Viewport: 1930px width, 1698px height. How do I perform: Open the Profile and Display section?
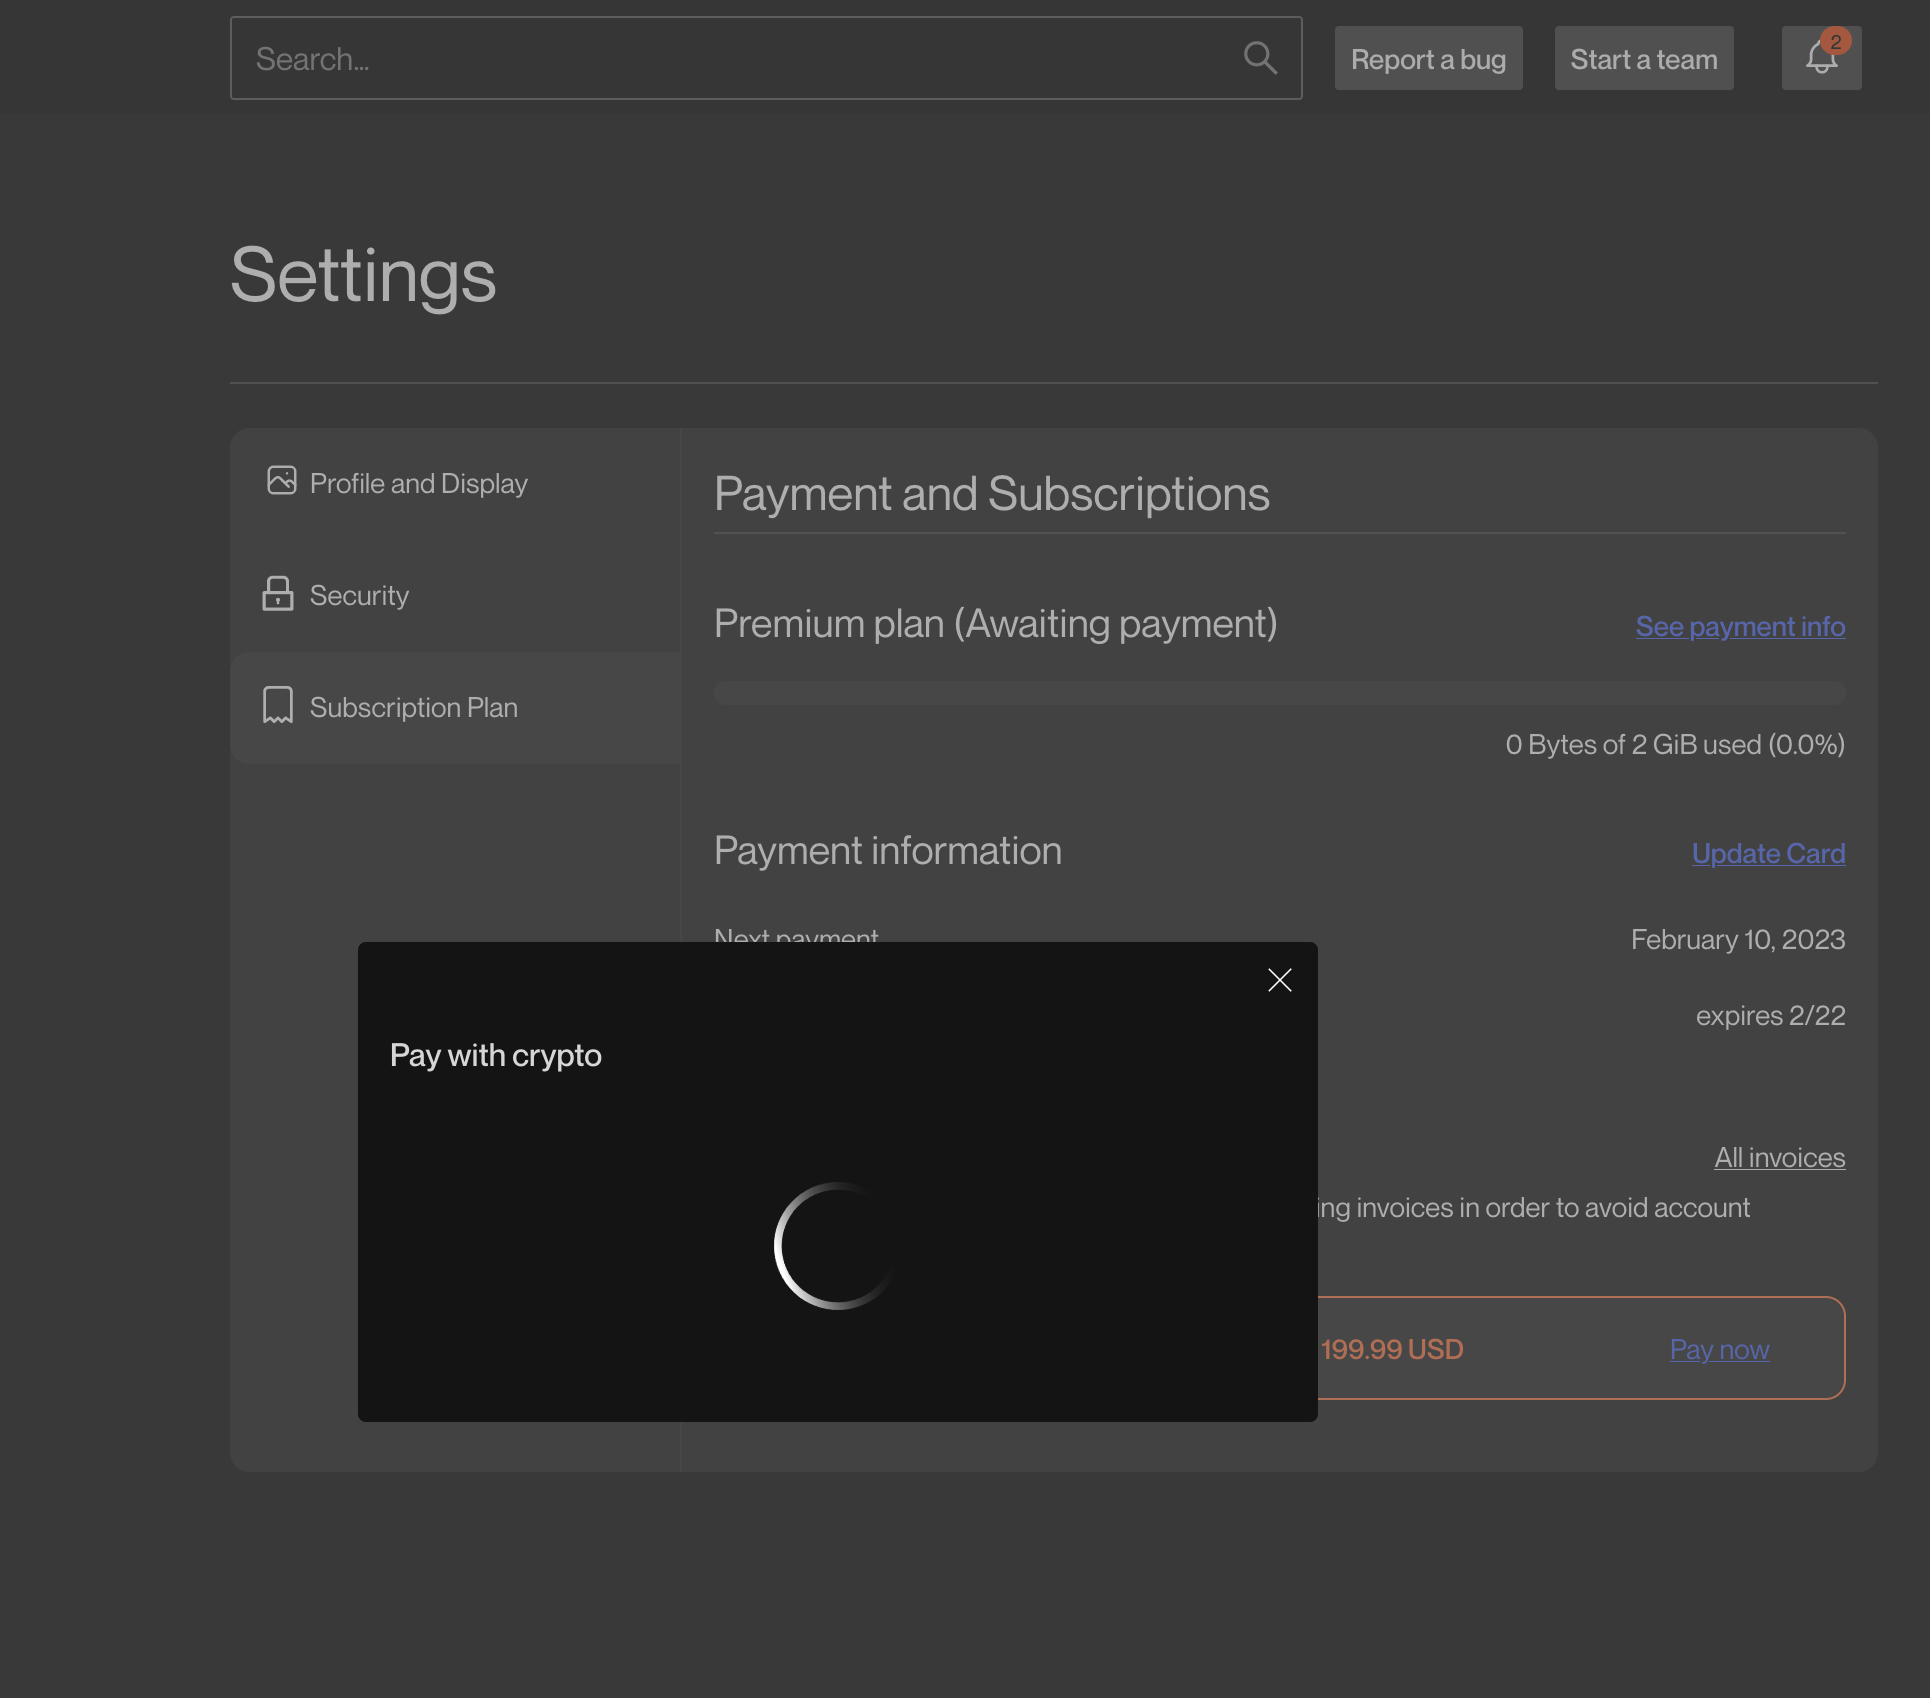(418, 482)
